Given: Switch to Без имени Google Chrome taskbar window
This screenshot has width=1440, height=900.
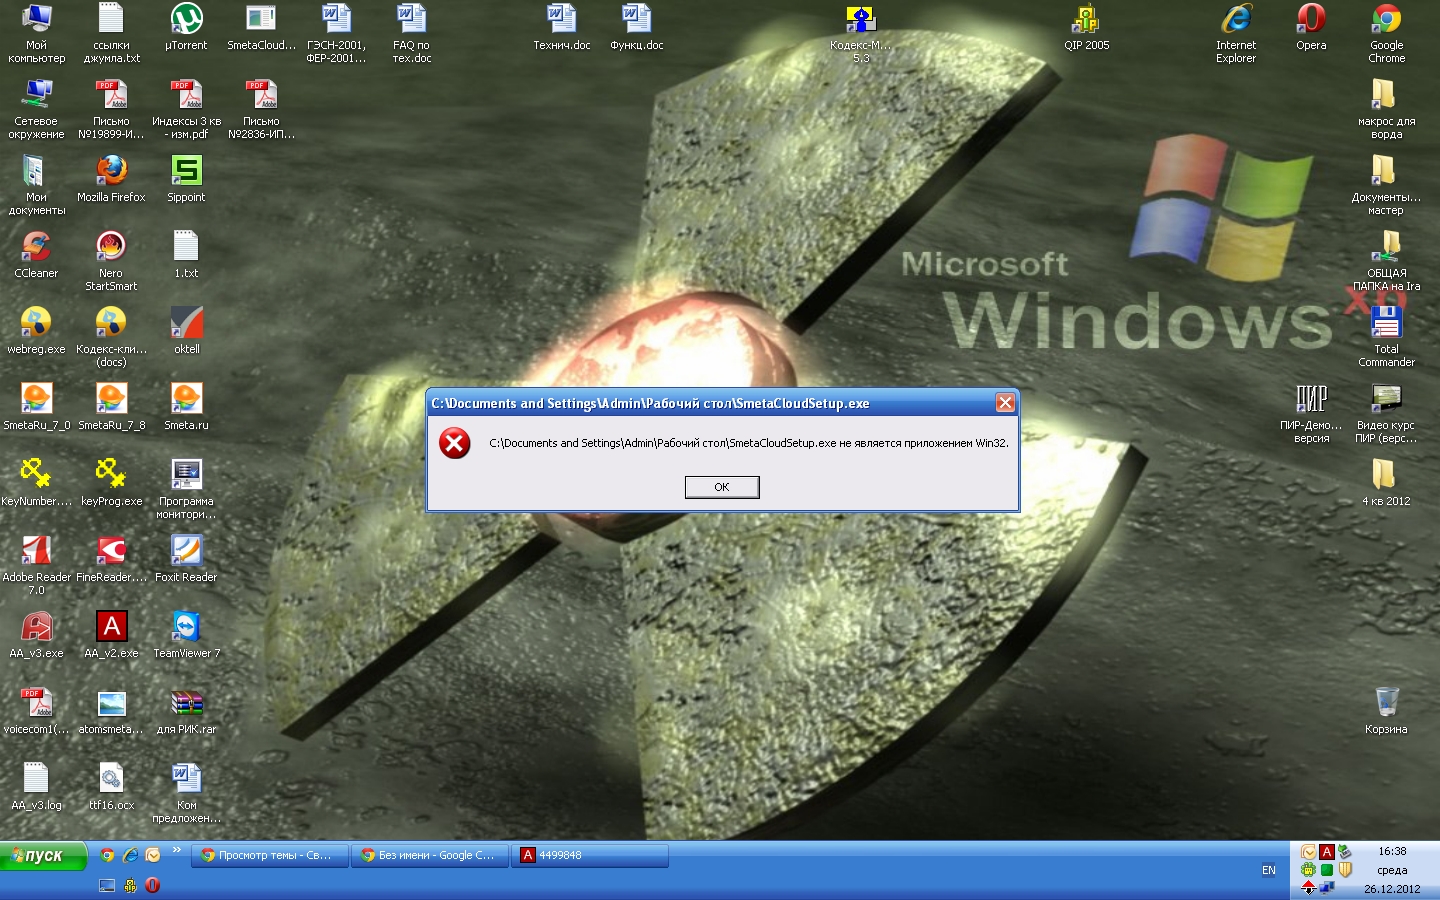Looking at the screenshot, I should [x=430, y=856].
